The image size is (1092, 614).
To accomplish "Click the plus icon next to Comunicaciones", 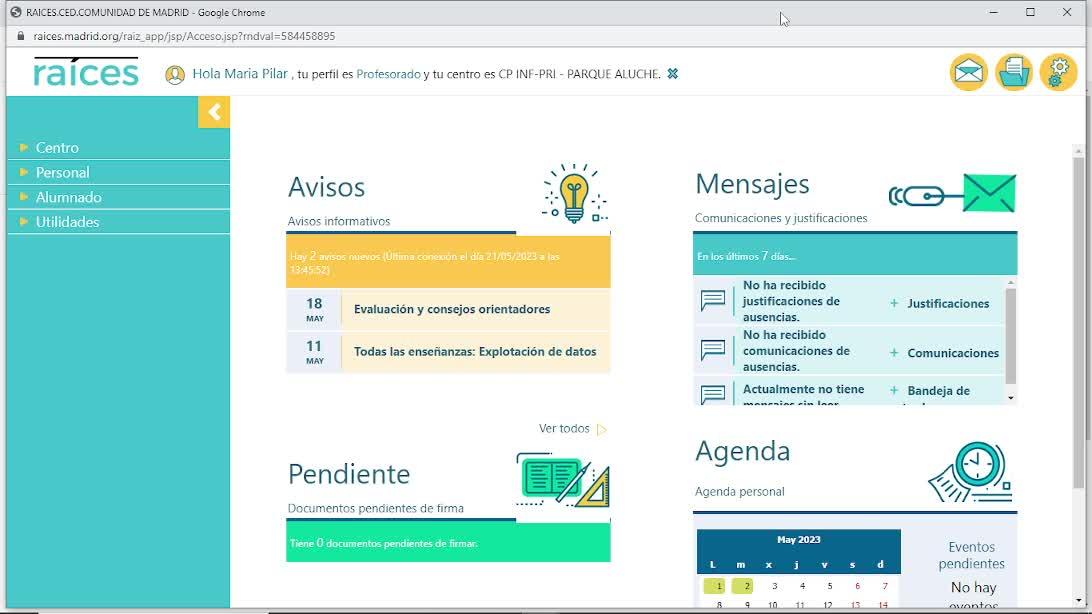I will point(894,353).
